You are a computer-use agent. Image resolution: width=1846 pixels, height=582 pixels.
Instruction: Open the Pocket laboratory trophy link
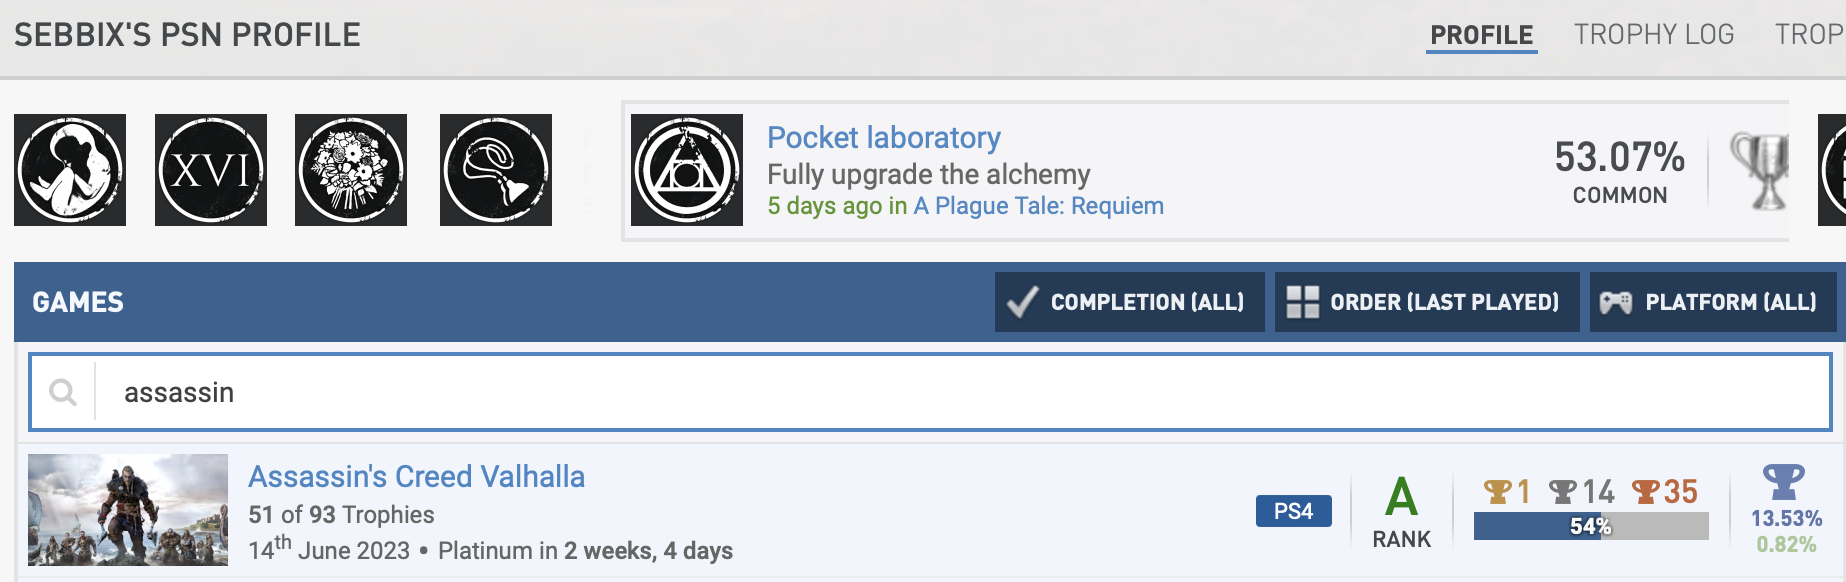coord(884,138)
